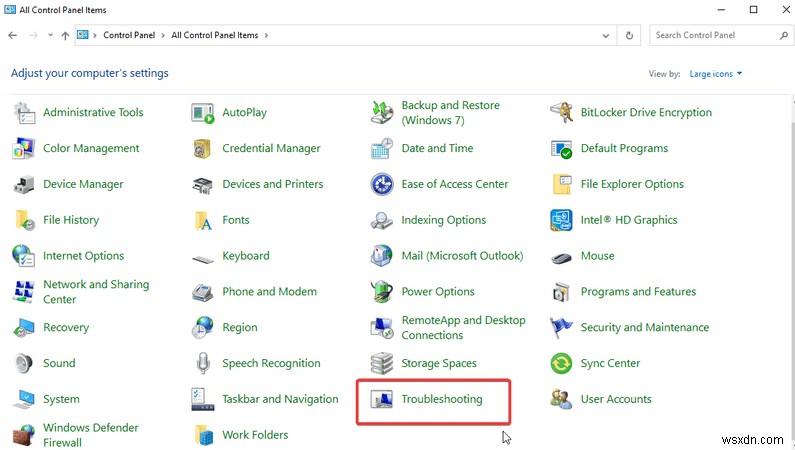The image size is (795, 450).
Task: Click Speech Recognition microphone icon
Action: [203, 363]
